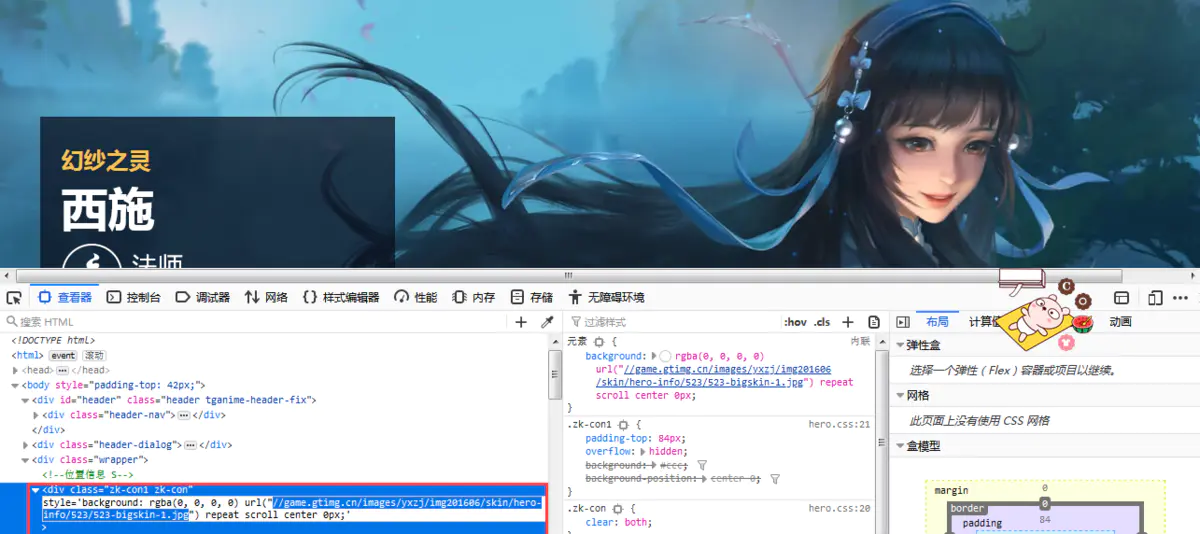The height and width of the screenshot is (534, 1200).
Task: Collapse the wrapper div node
Action: [x=26, y=460]
